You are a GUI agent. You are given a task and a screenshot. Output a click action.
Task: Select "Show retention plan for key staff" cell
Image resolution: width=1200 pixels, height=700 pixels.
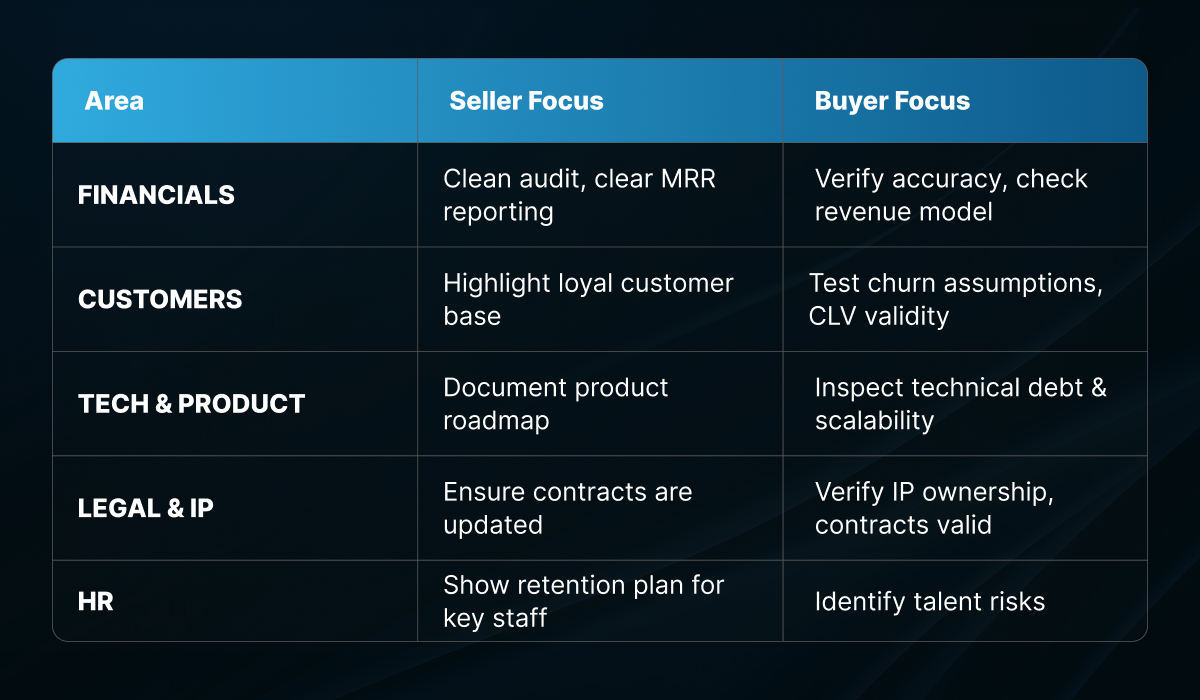coord(583,601)
